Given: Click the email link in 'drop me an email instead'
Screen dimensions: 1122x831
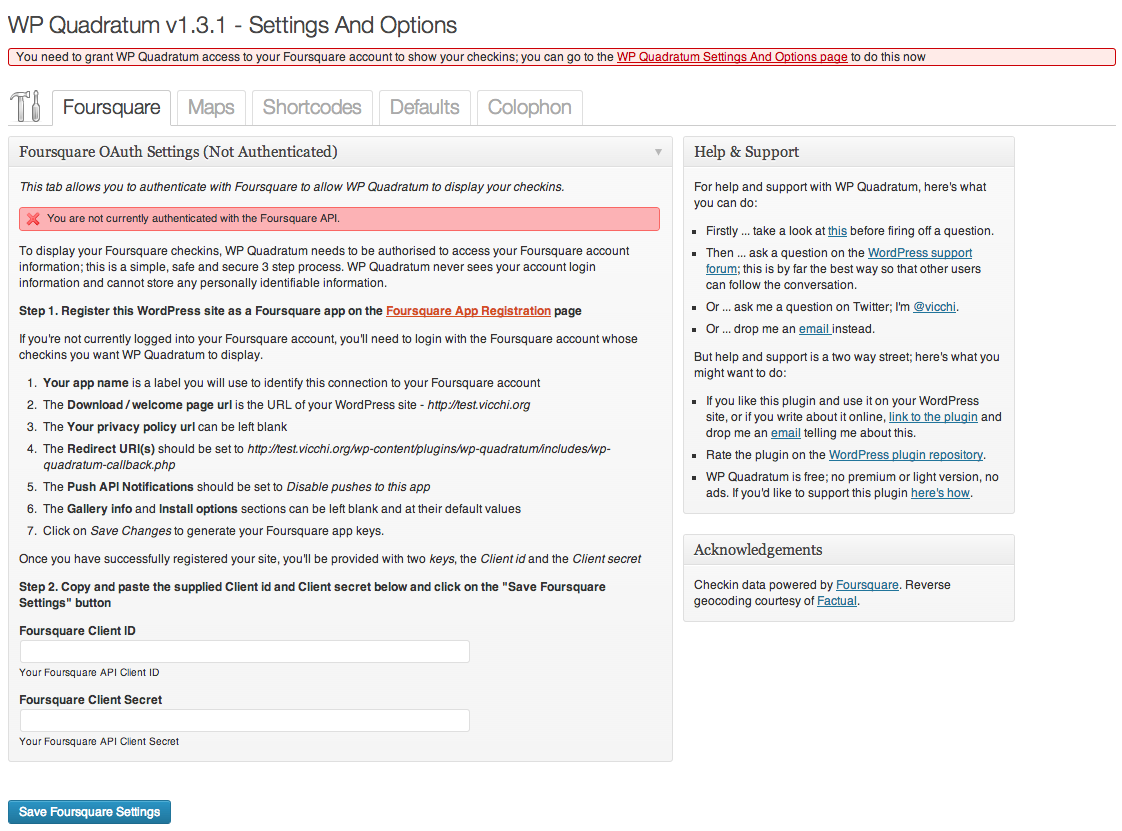Looking at the screenshot, I should pos(814,329).
